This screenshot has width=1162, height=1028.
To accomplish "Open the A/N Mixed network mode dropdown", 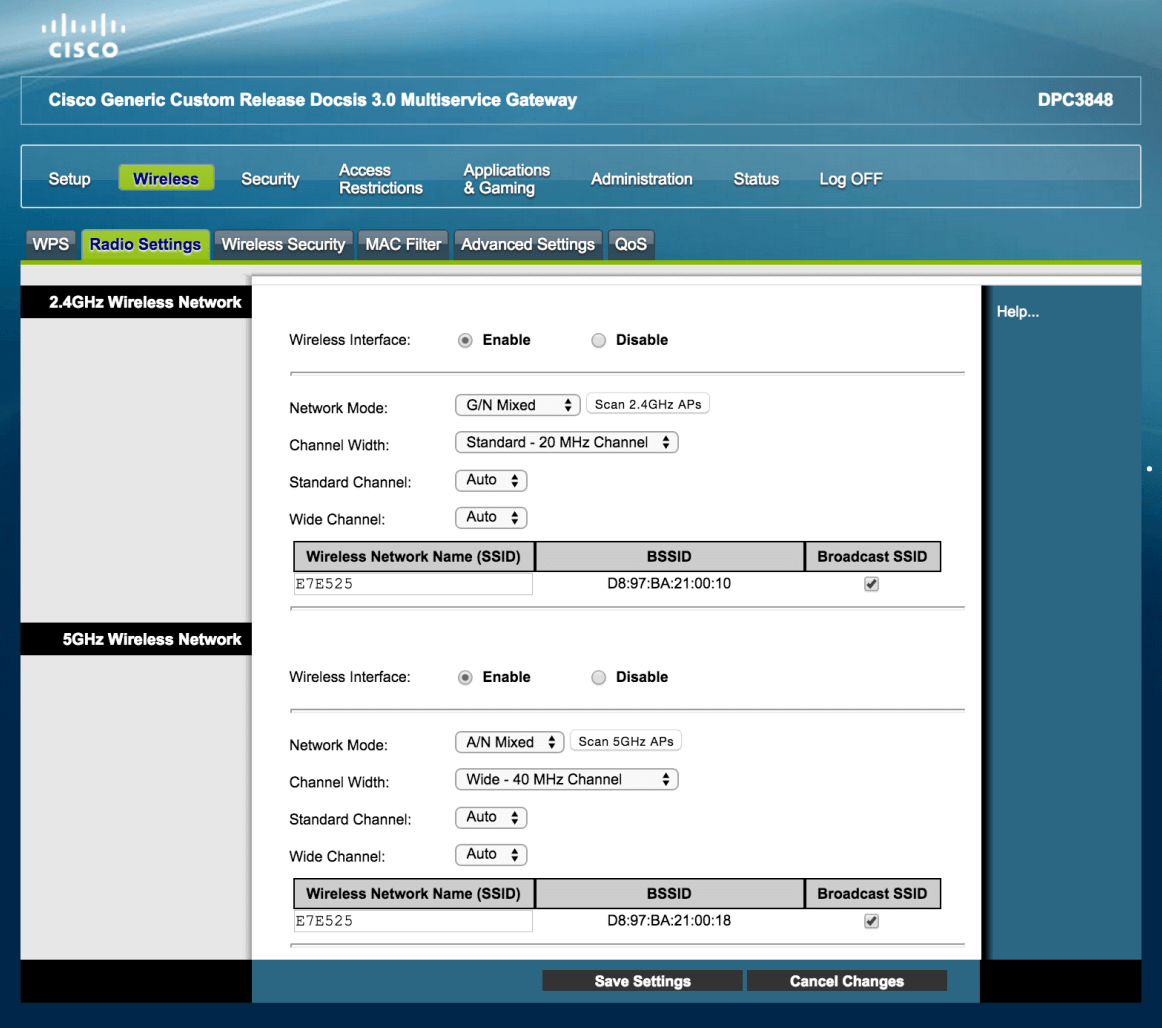I will click(x=509, y=742).
